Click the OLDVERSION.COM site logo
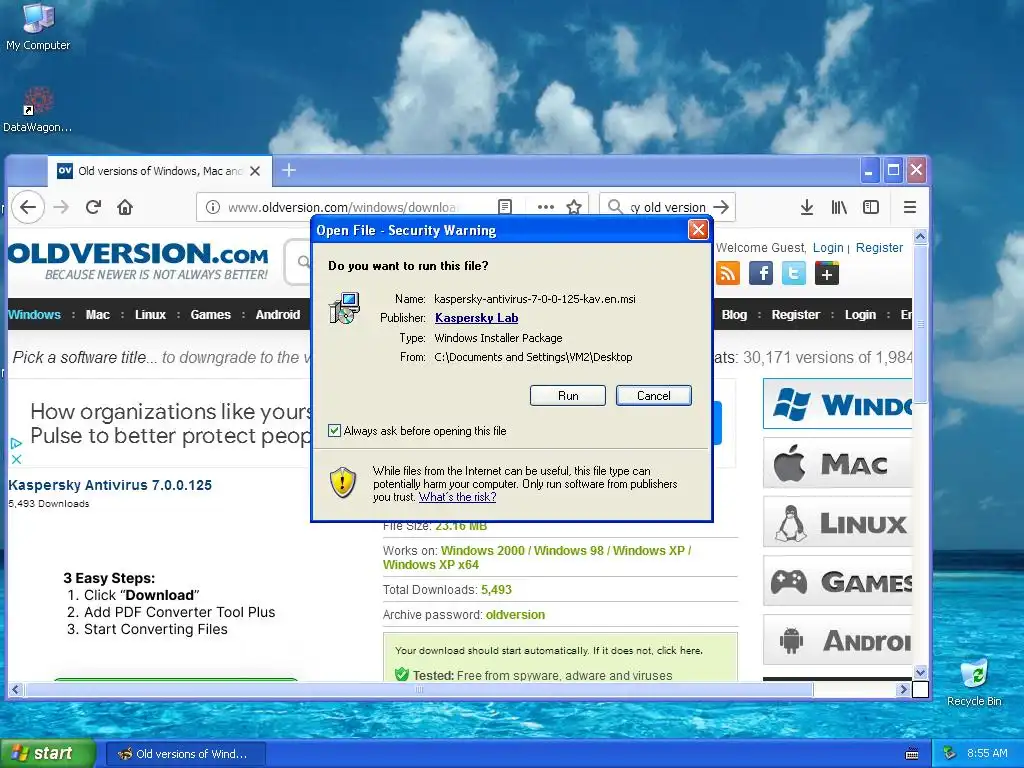This screenshot has height=768, width=1024. click(138, 261)
